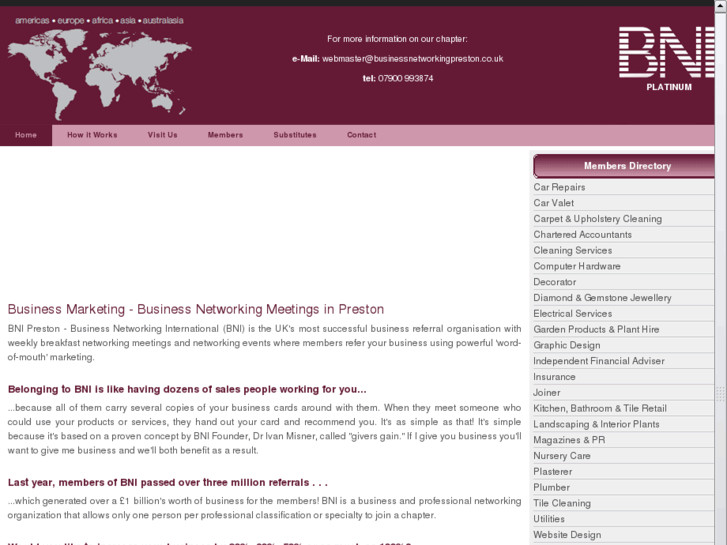The width and height of the screenshot is (727, 545).
Task: Open the Contact page
Action: [362, 135]
